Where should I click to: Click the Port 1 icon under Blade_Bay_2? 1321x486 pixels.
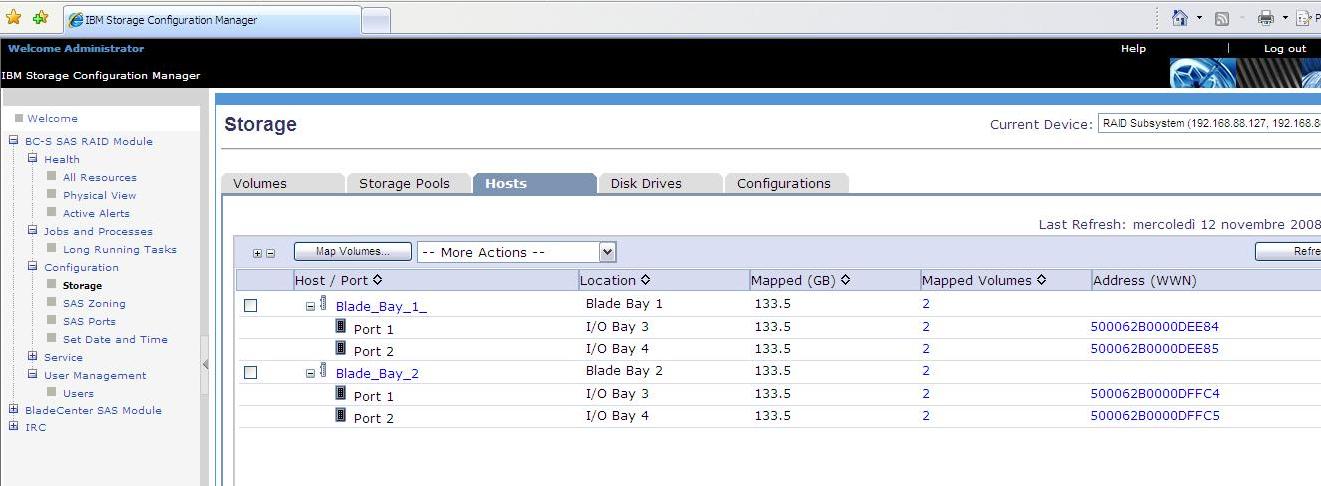pos(340,394)
